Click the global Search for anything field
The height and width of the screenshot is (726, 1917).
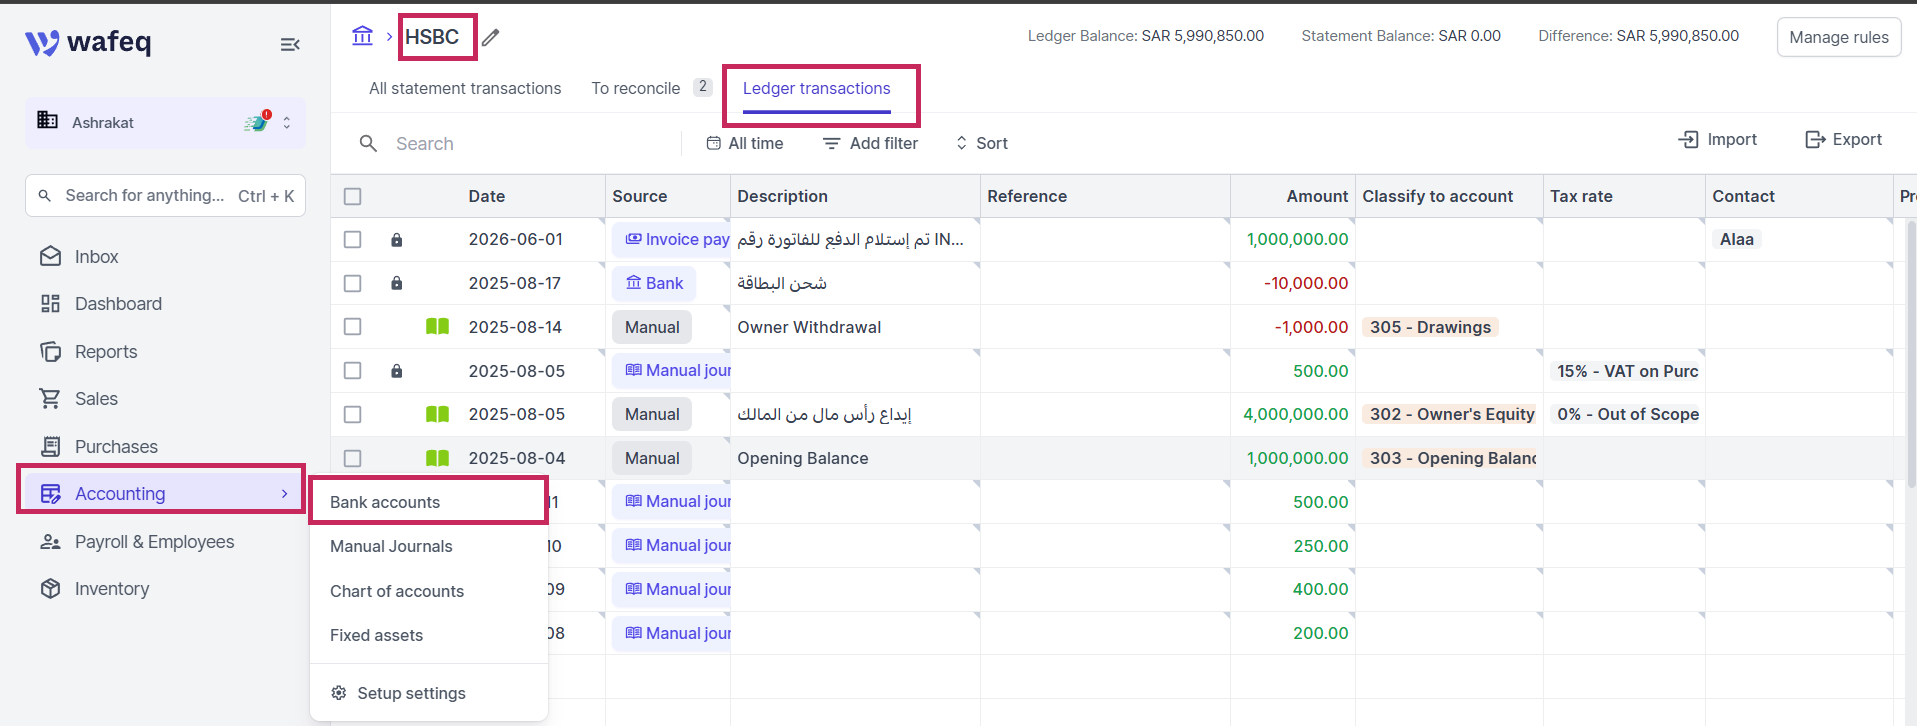pyautogui.click(x=166, y=196)
